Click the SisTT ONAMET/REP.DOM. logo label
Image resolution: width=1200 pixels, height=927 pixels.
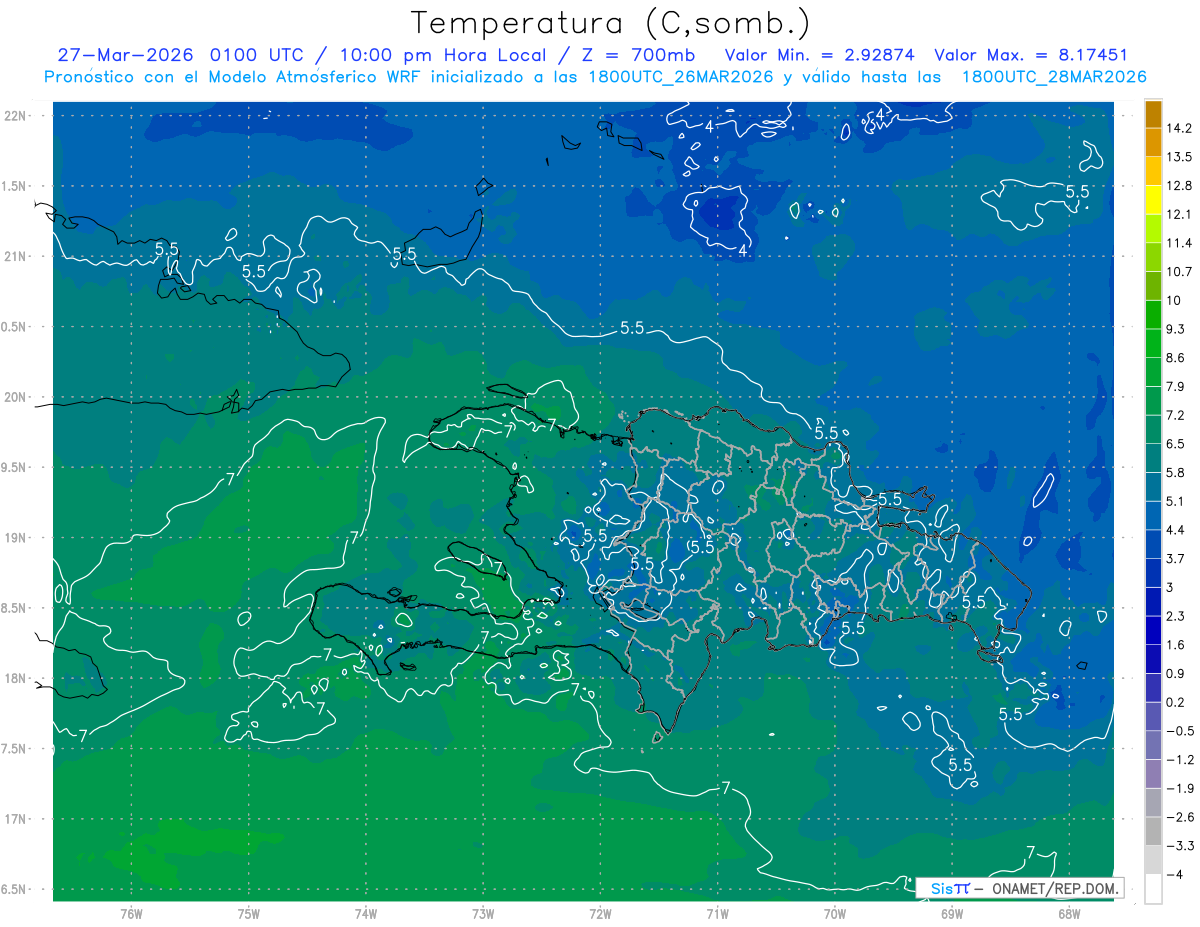click(1019, 888)
